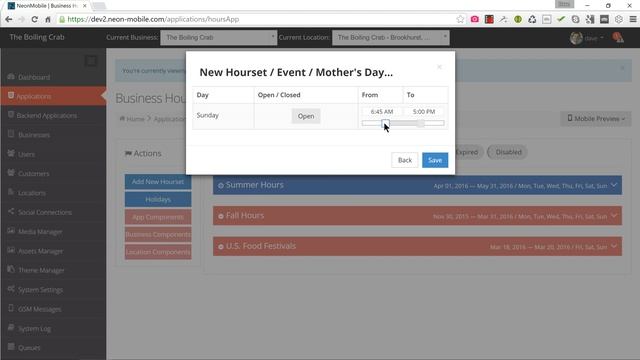Click the To time slider handle
Image resolution: width=640 pixels, height=360 pixels.
pos(420,123)
